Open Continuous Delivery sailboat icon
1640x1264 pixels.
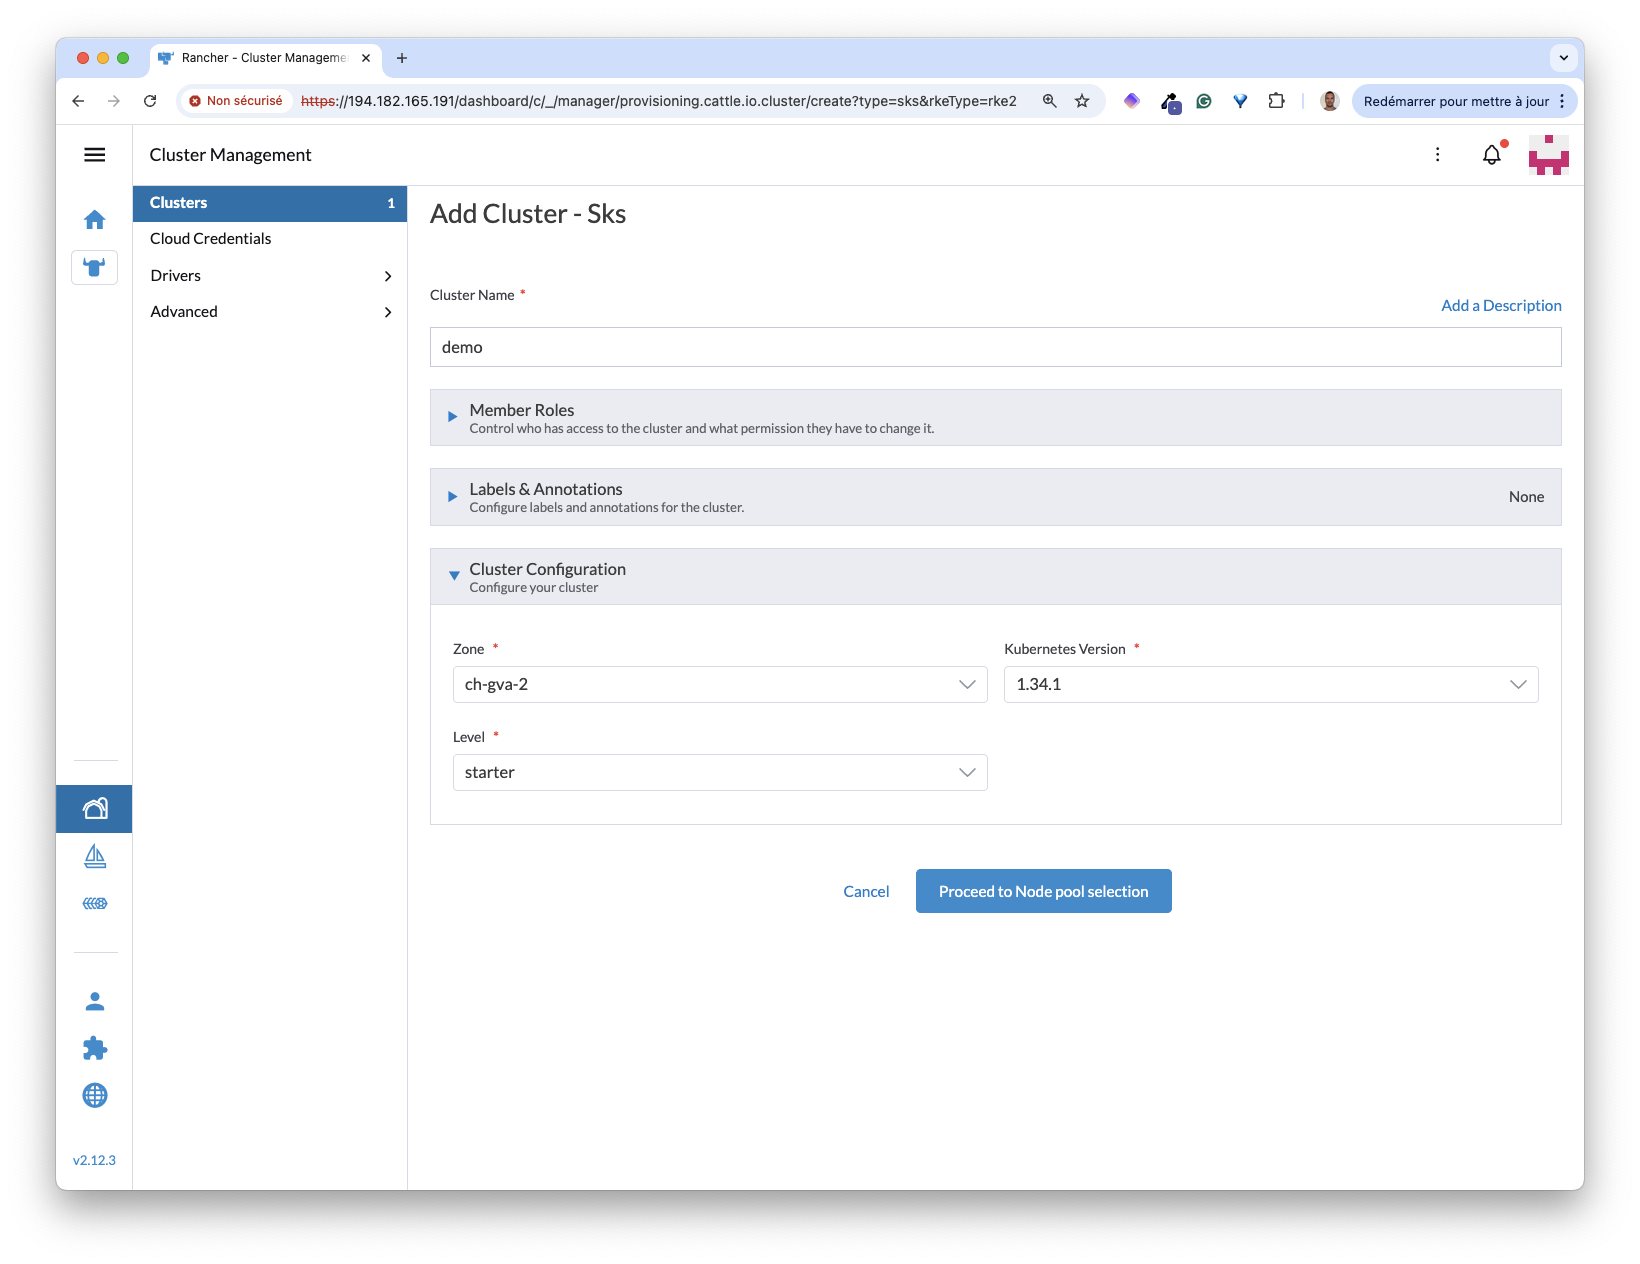click(95, 856)
